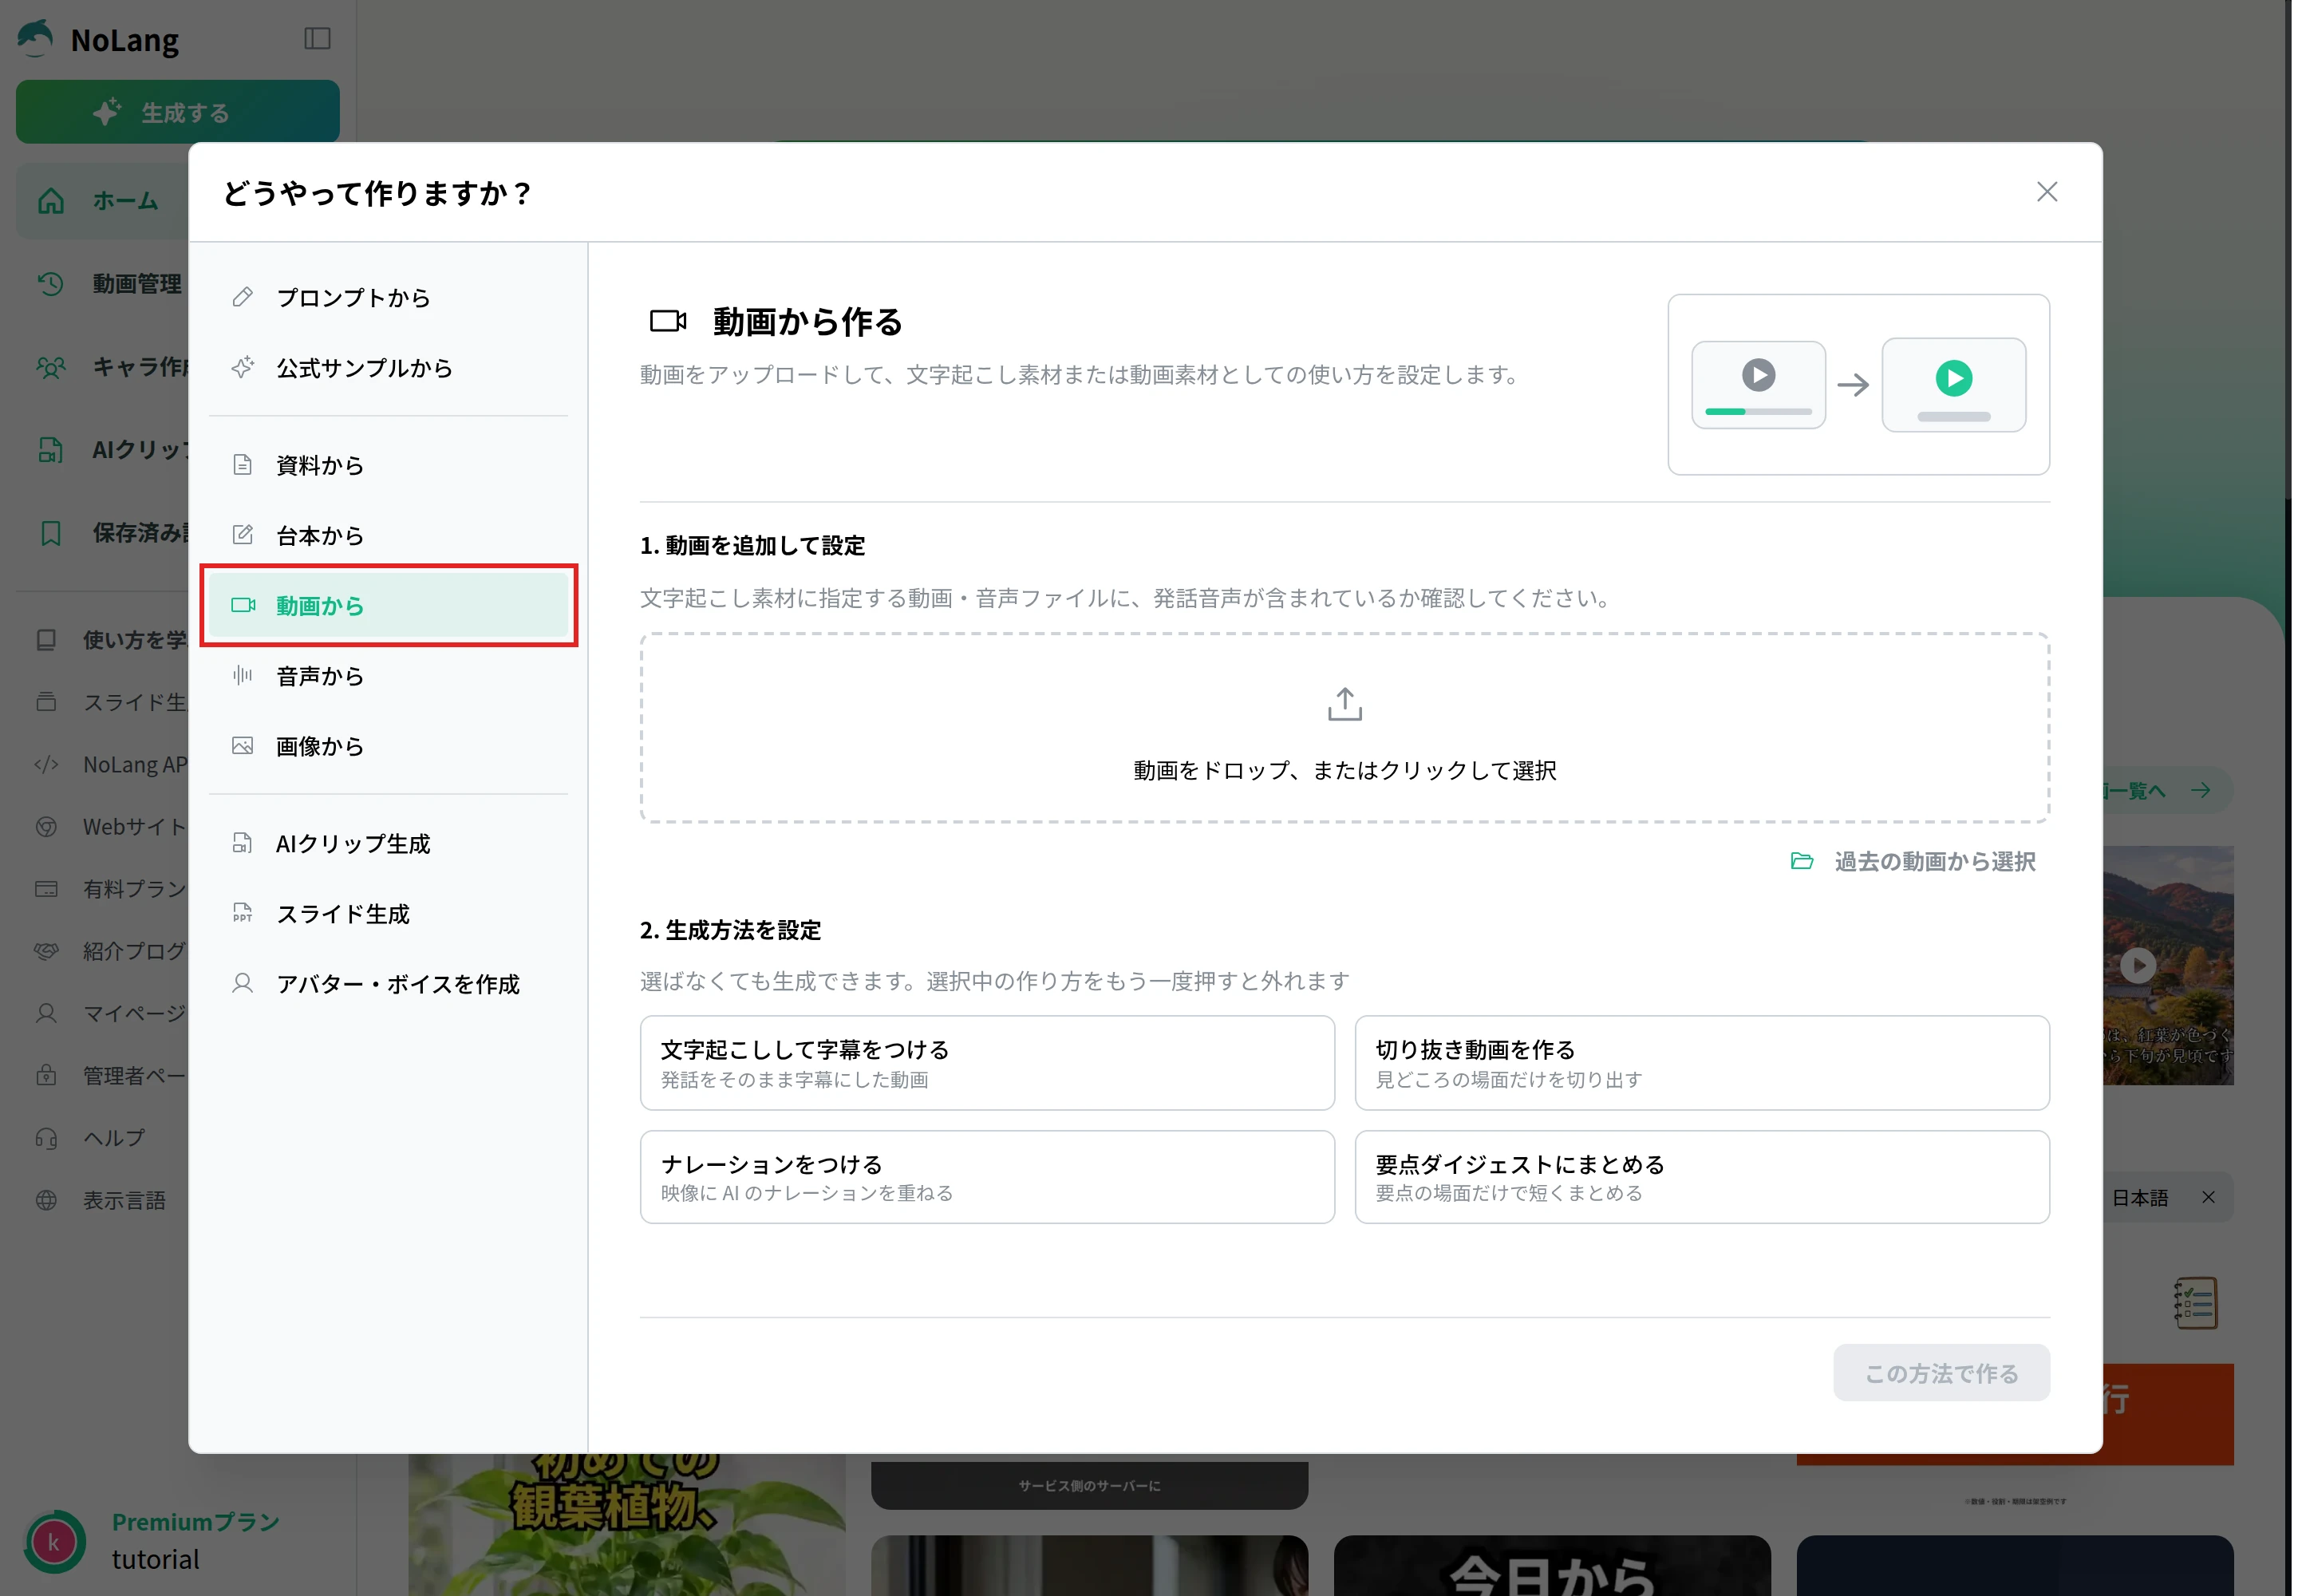Choose 台本から in the dialog list

click(x=388, y=535)
